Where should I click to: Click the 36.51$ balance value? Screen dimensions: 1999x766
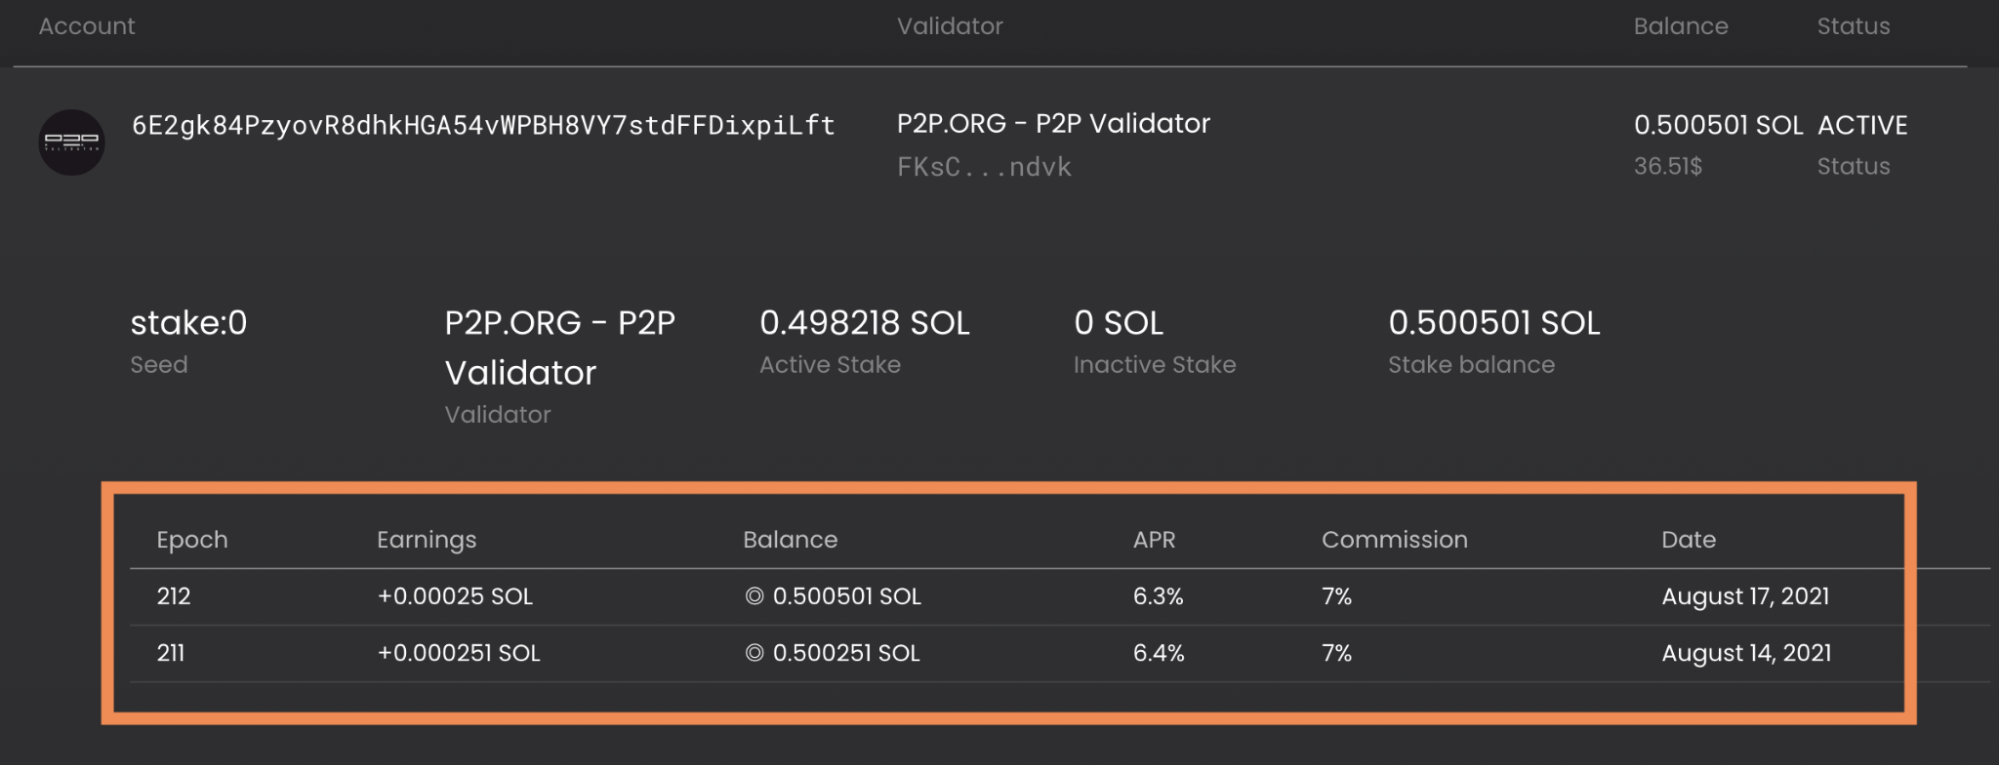1667,167
